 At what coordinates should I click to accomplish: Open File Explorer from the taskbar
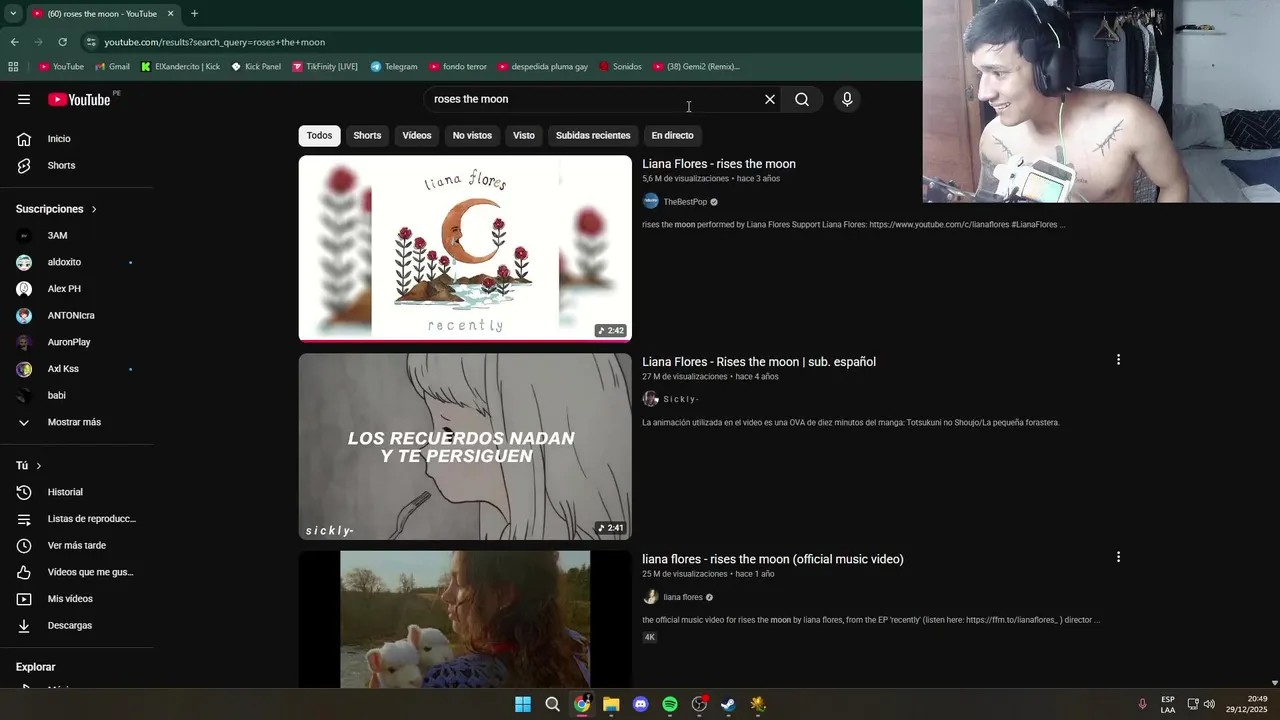pyautogui.click(x=611, y=704)
